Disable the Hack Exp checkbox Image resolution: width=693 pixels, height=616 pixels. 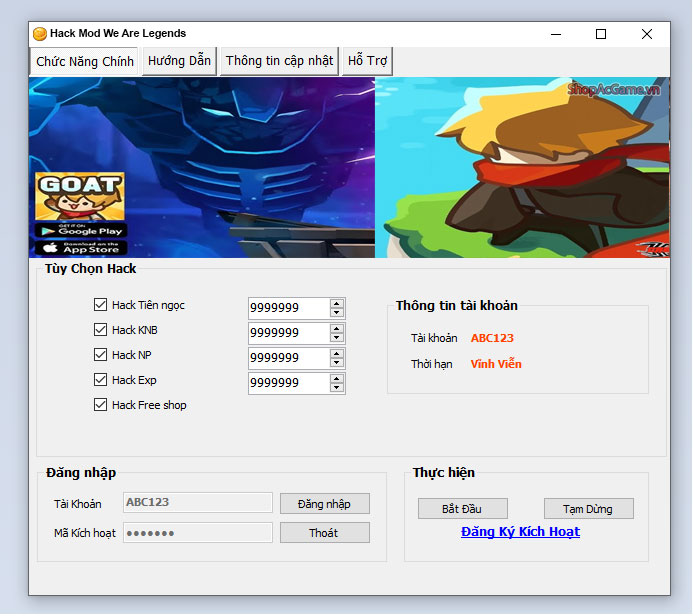click(x=100, y=380)
